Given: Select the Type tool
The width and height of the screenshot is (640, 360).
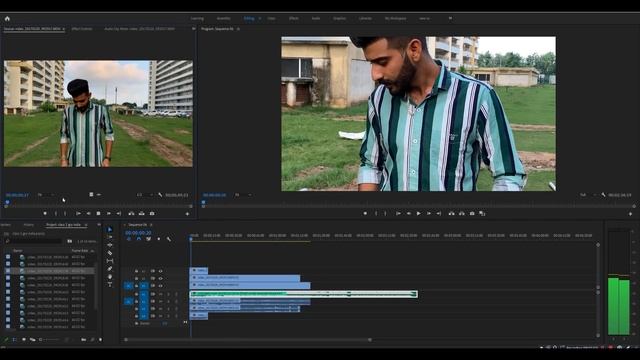Looking at the screenshot, I should click(109, 284).
